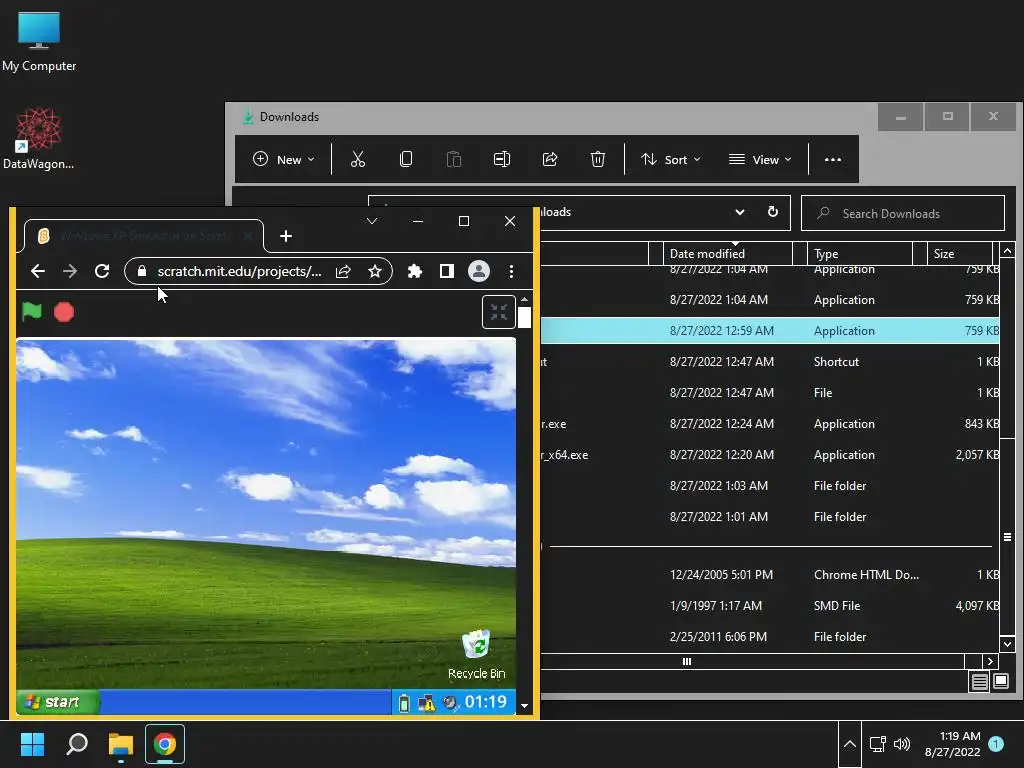Open the Sort dropdown in Downloads
Image resolution: width=1024 pixels, height=768 pixels.
671,159
